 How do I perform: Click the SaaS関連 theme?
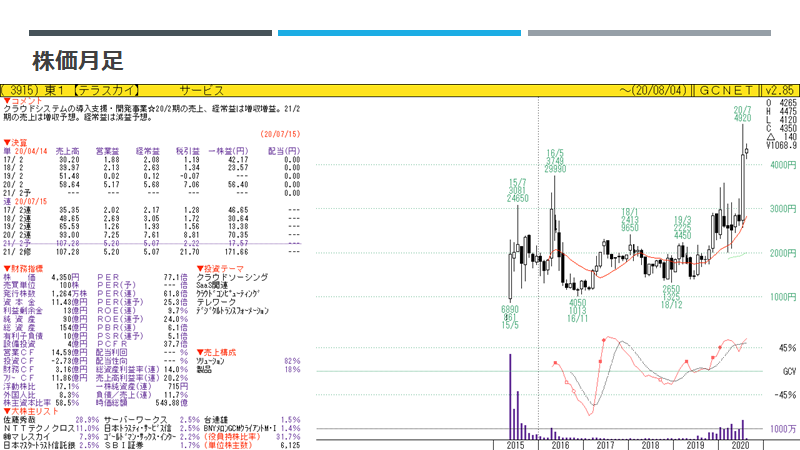point(212,286)
